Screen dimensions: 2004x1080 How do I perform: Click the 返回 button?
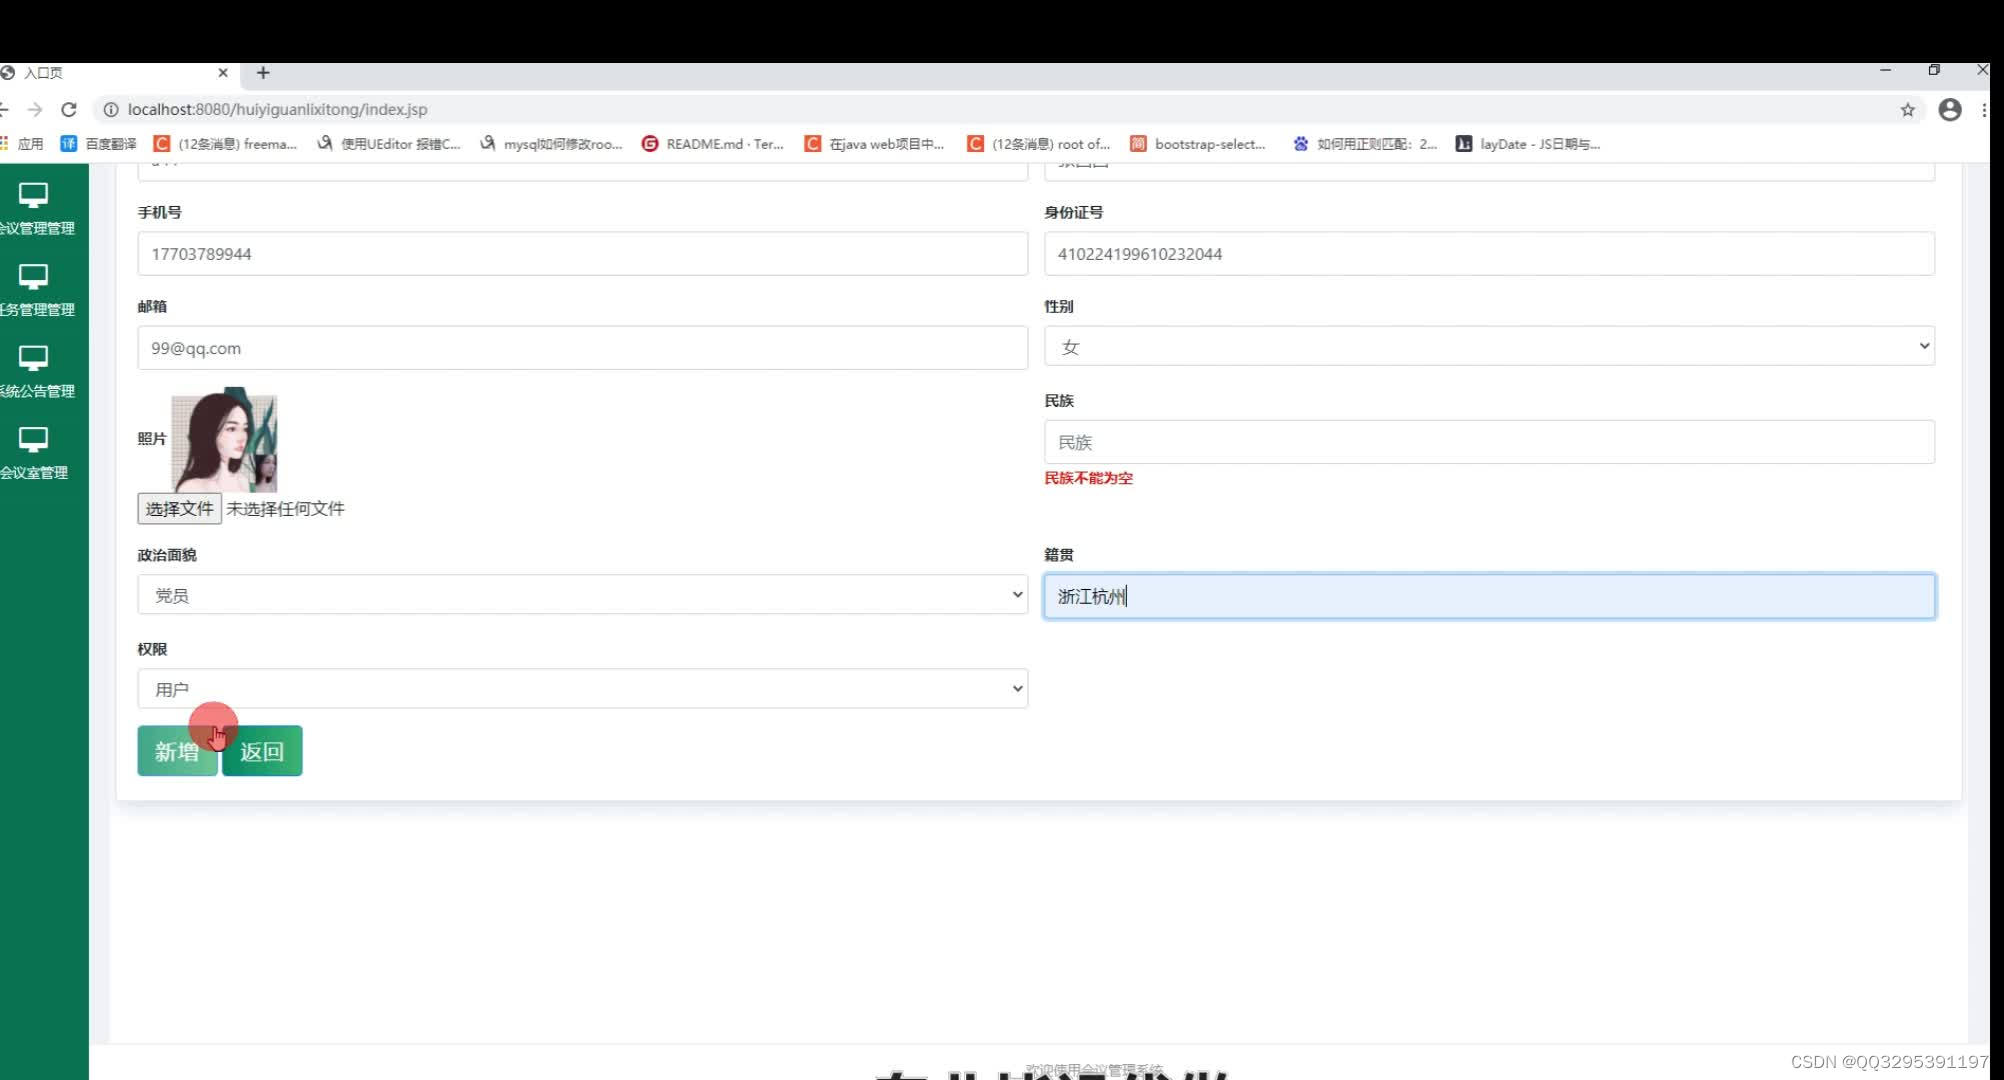(x=262, y=751)
